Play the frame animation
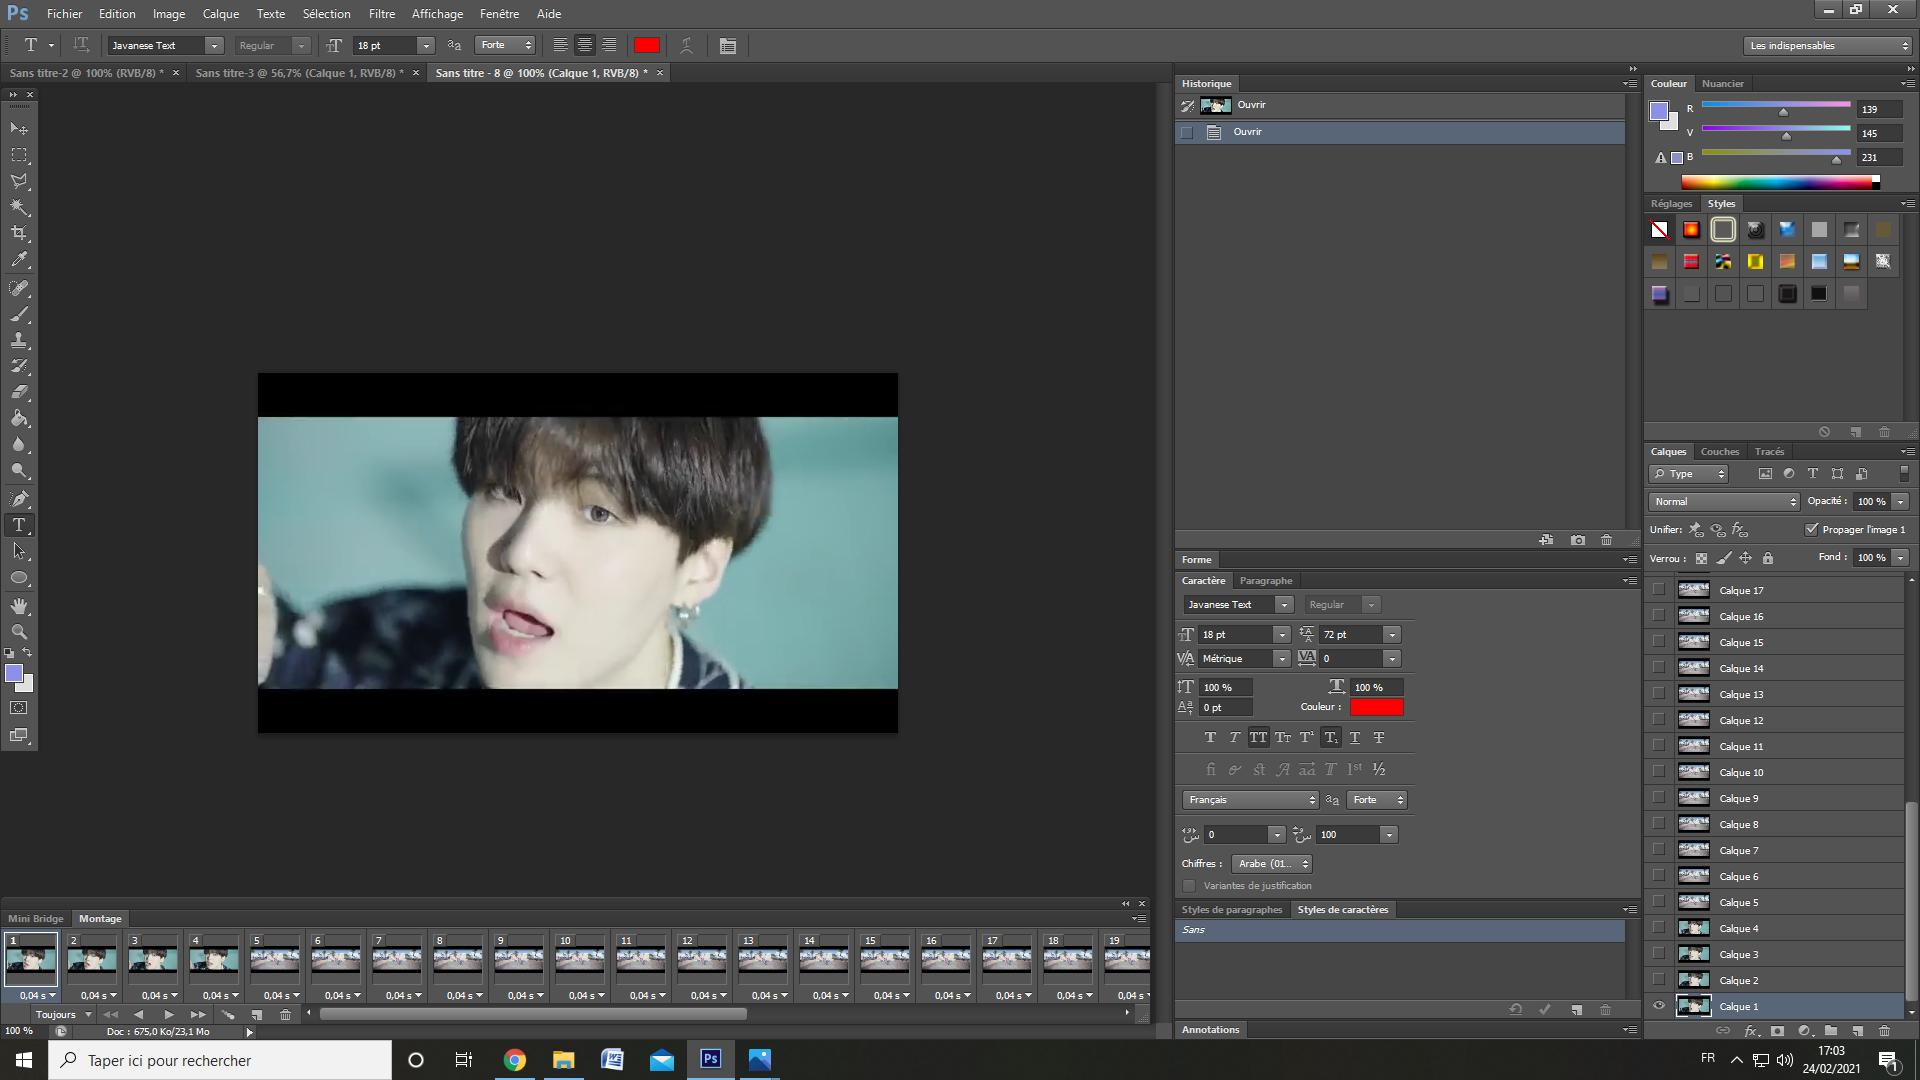Viewport: 1920px width, 1080px height. (169, 1014)
